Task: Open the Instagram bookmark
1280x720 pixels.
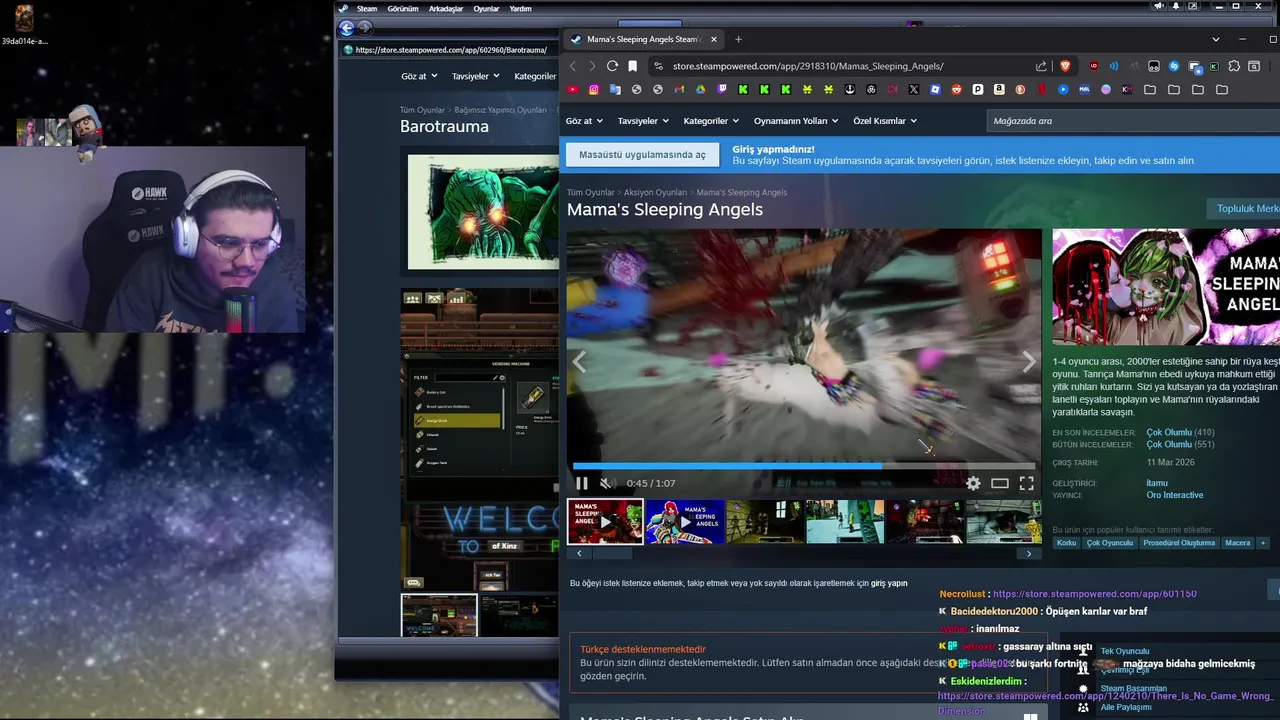Action: click(594, 90)
